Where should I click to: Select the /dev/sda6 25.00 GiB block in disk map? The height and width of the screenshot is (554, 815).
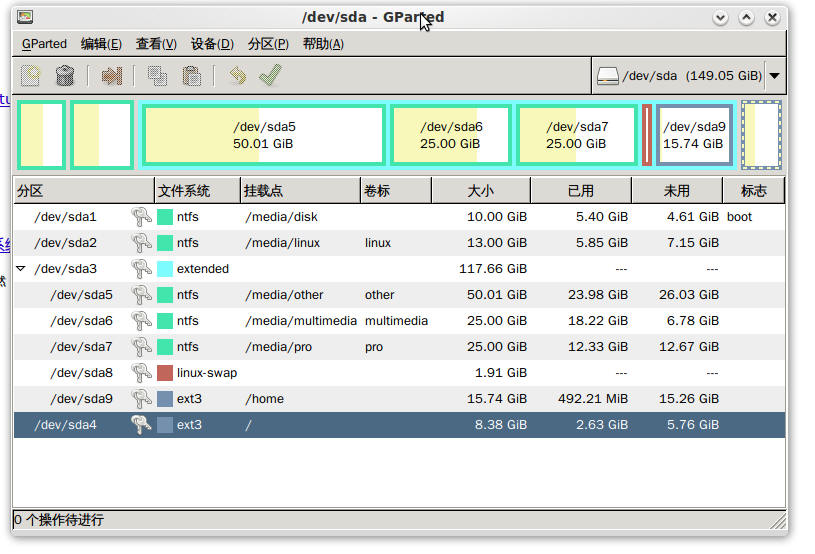tap(451, 135)
